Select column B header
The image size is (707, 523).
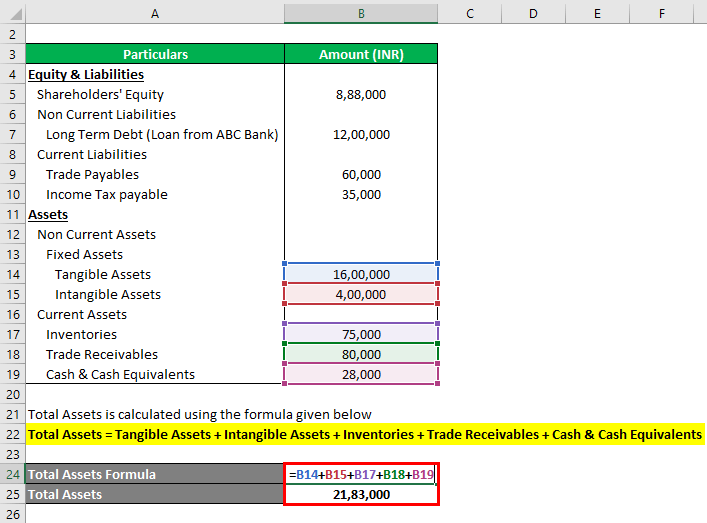coord(361,14)
